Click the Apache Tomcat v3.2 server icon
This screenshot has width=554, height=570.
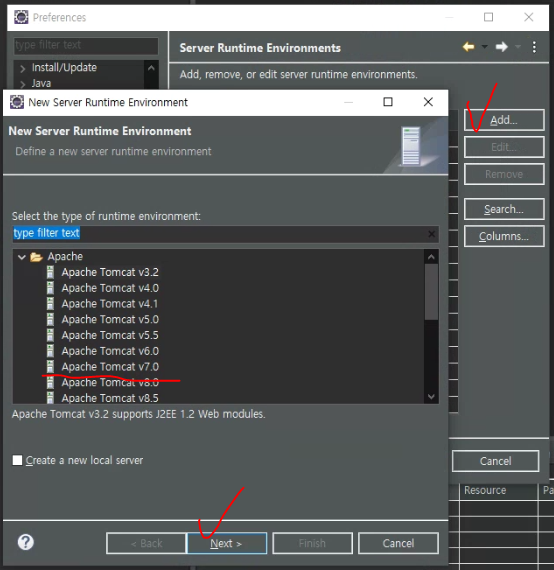tap(50, 272)
